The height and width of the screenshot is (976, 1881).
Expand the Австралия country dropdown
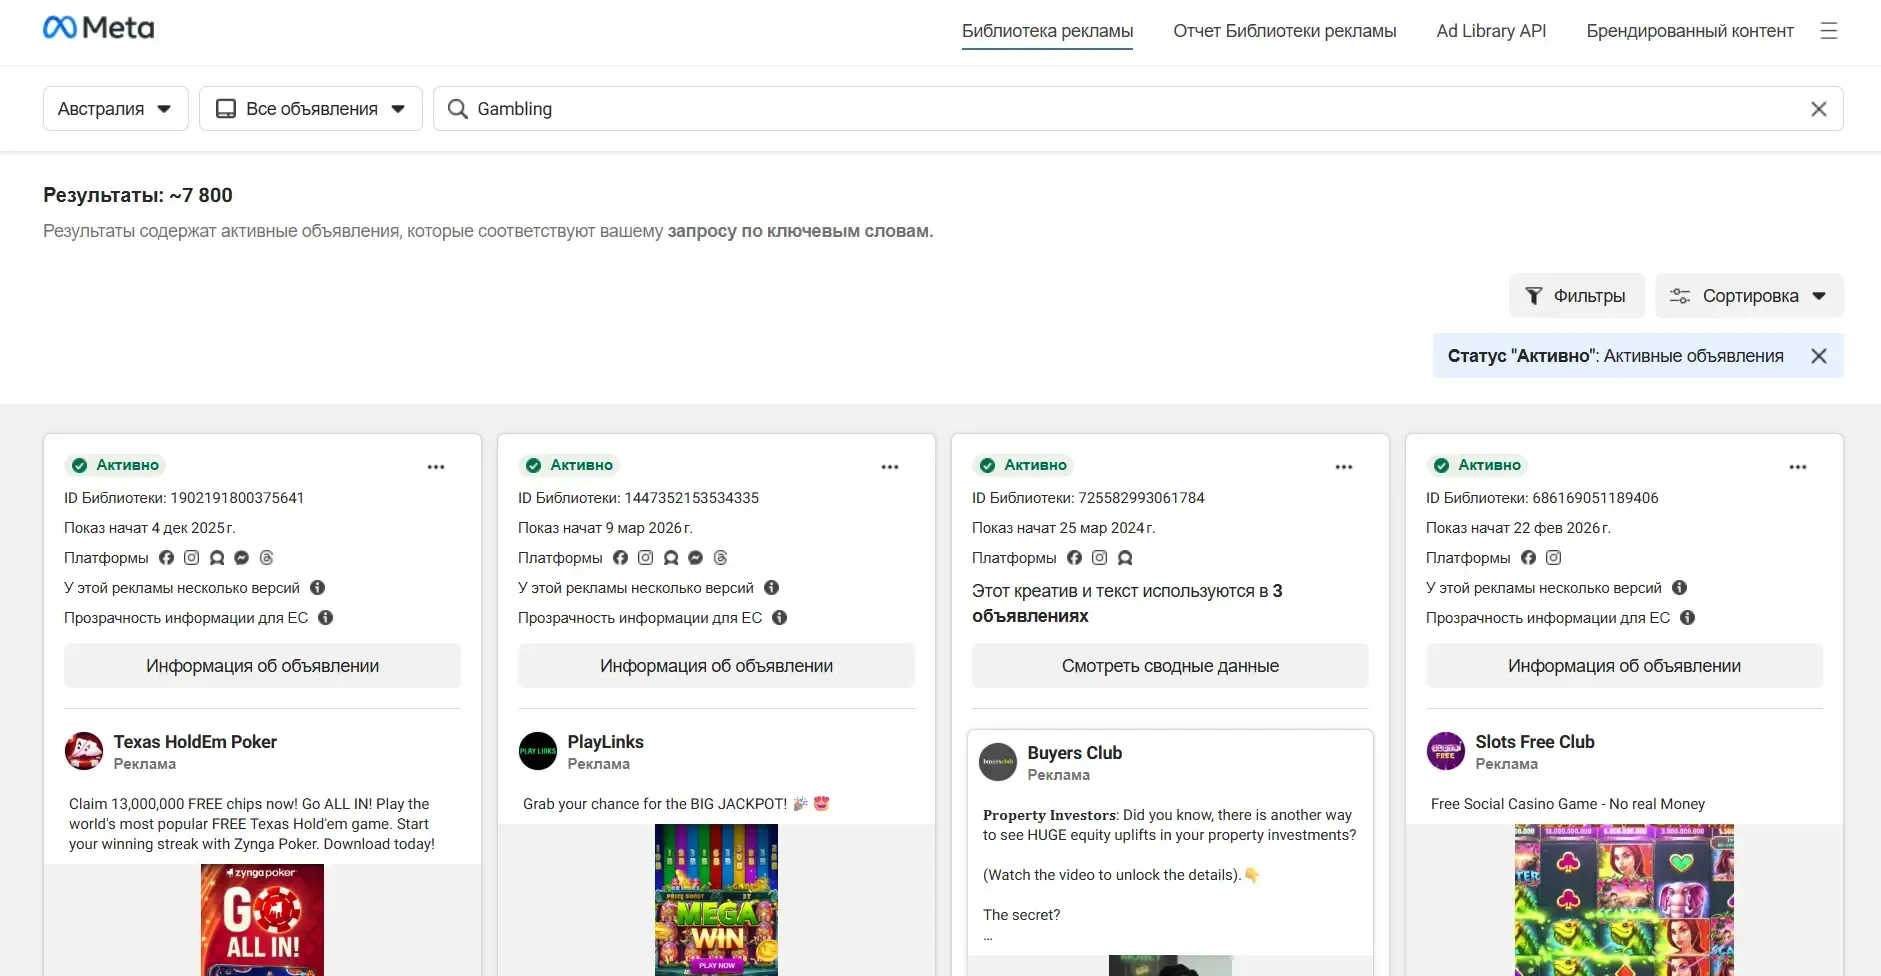point(115,109)
